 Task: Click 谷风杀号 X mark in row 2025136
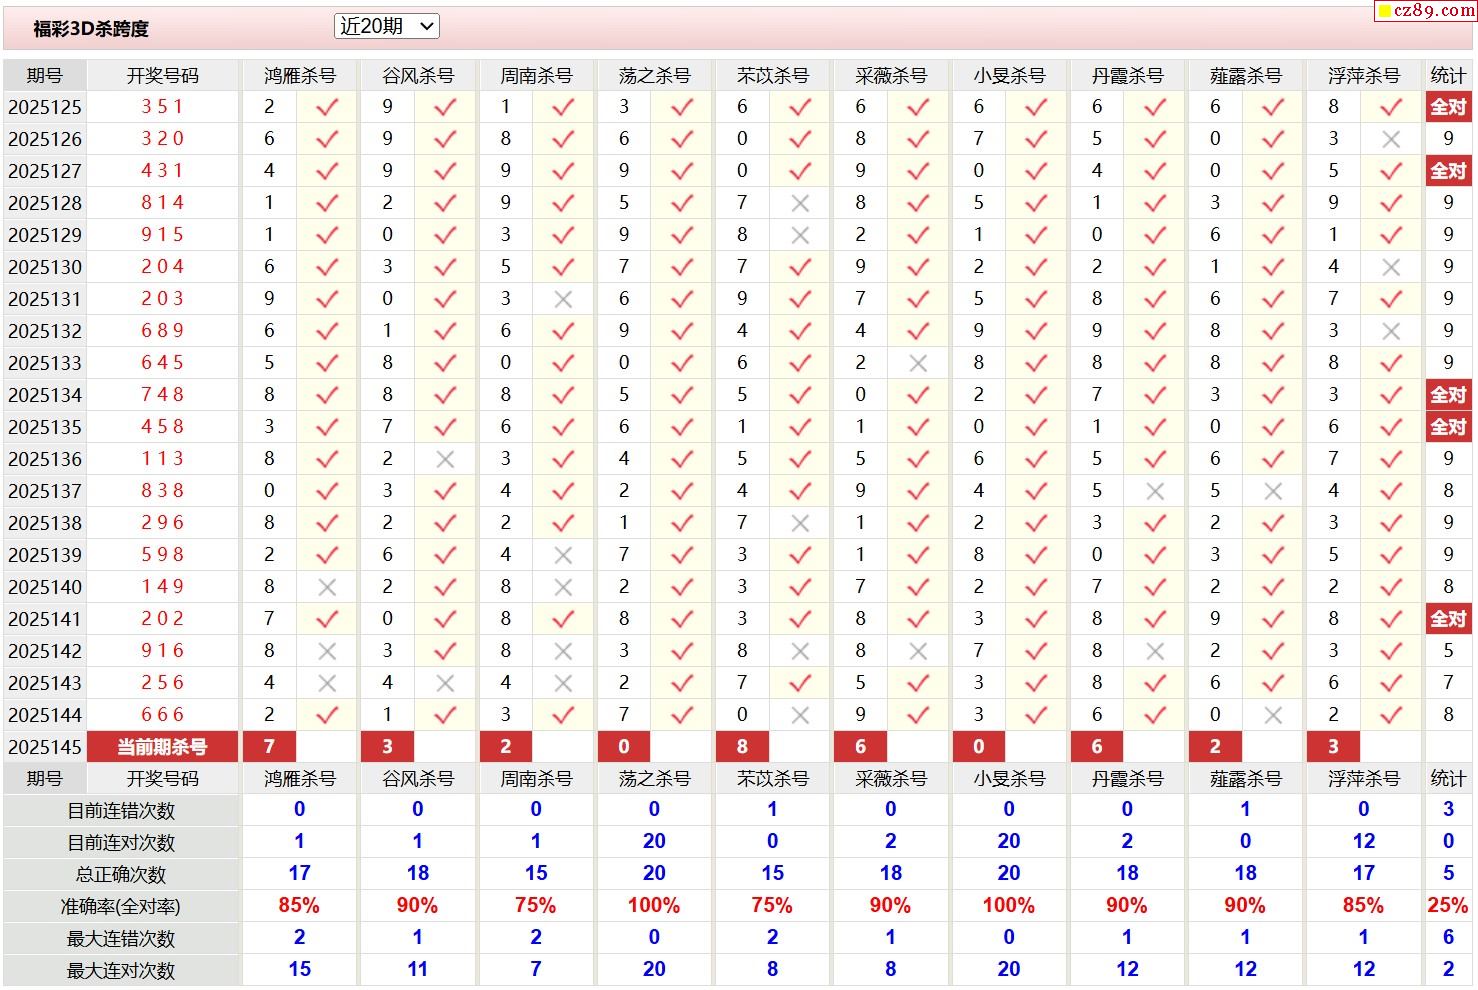[x=445, y=459]
